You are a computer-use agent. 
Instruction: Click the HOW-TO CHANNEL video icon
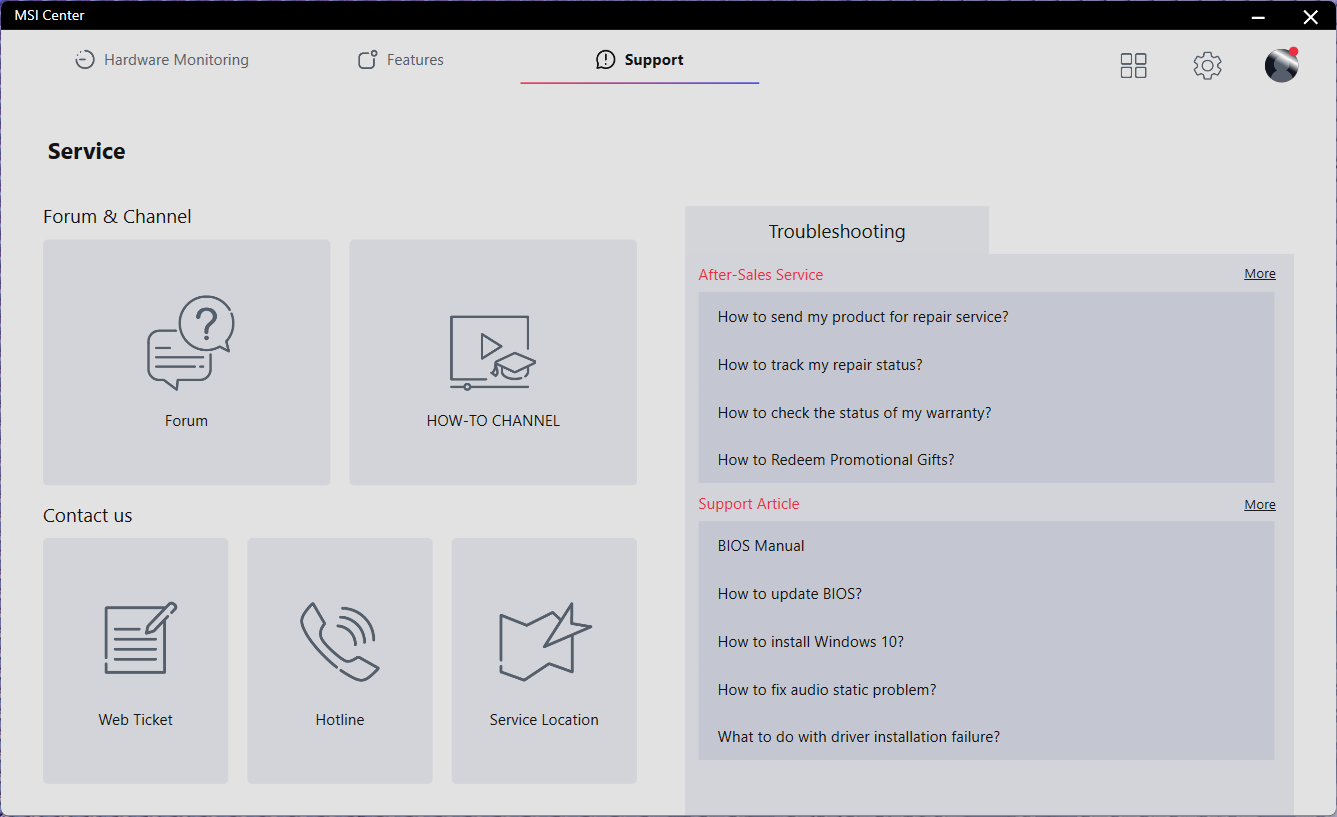[493, 352]
